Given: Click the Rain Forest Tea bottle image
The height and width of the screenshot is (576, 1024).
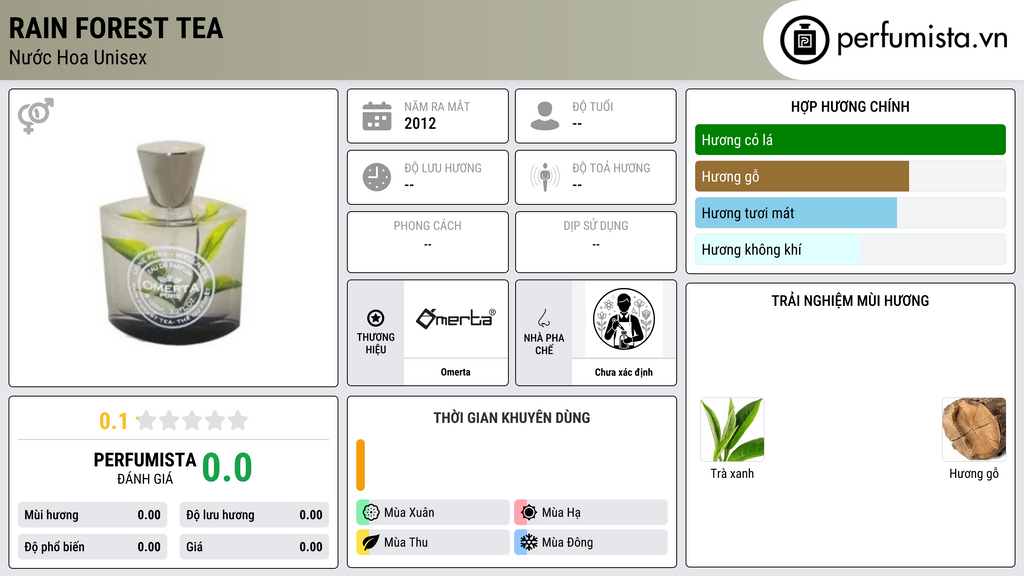Looking at the screenshot, I should [173, 243].
